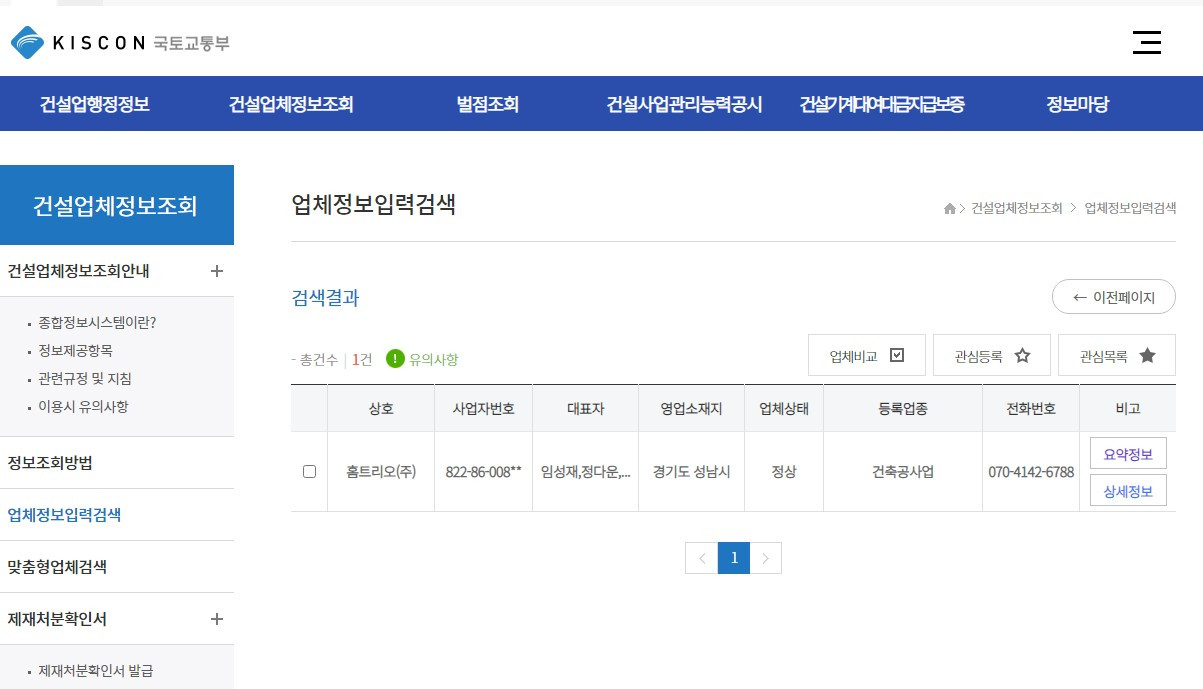Click the 등록업종 column header
The width and height of the screenshot is (1203, 689).
pyautogui.click(x=903, y=409)
